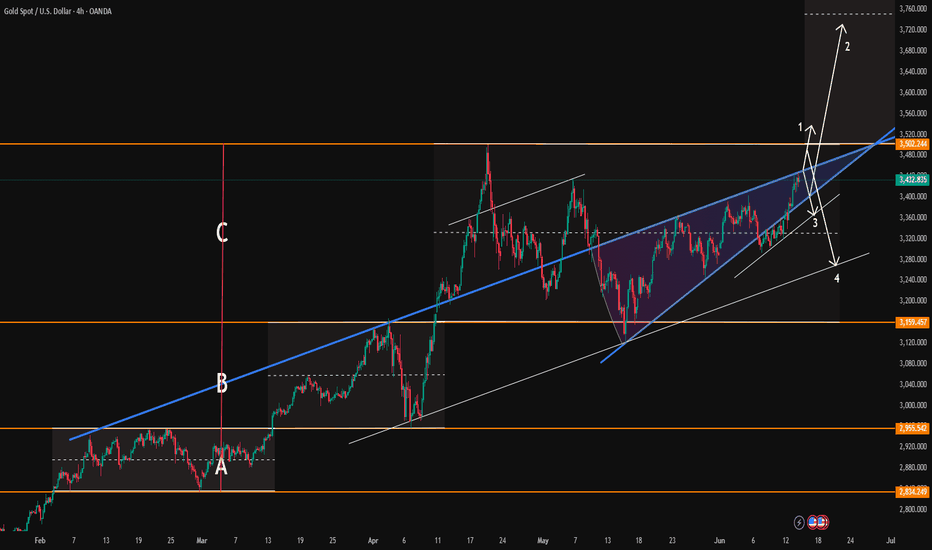Click the 3,760.000 price scale value
The image size is (932, 550).
(914, 8)
